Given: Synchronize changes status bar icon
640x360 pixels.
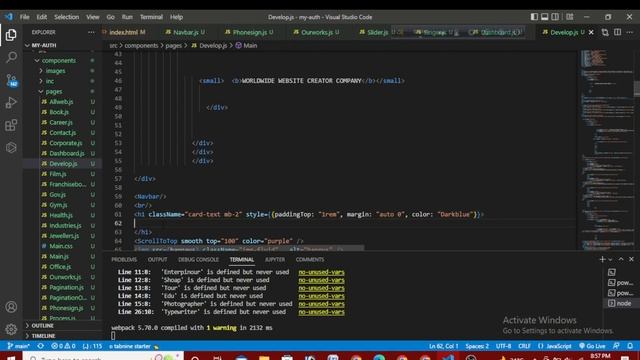Looking at the screenshot, I should 40,346.
